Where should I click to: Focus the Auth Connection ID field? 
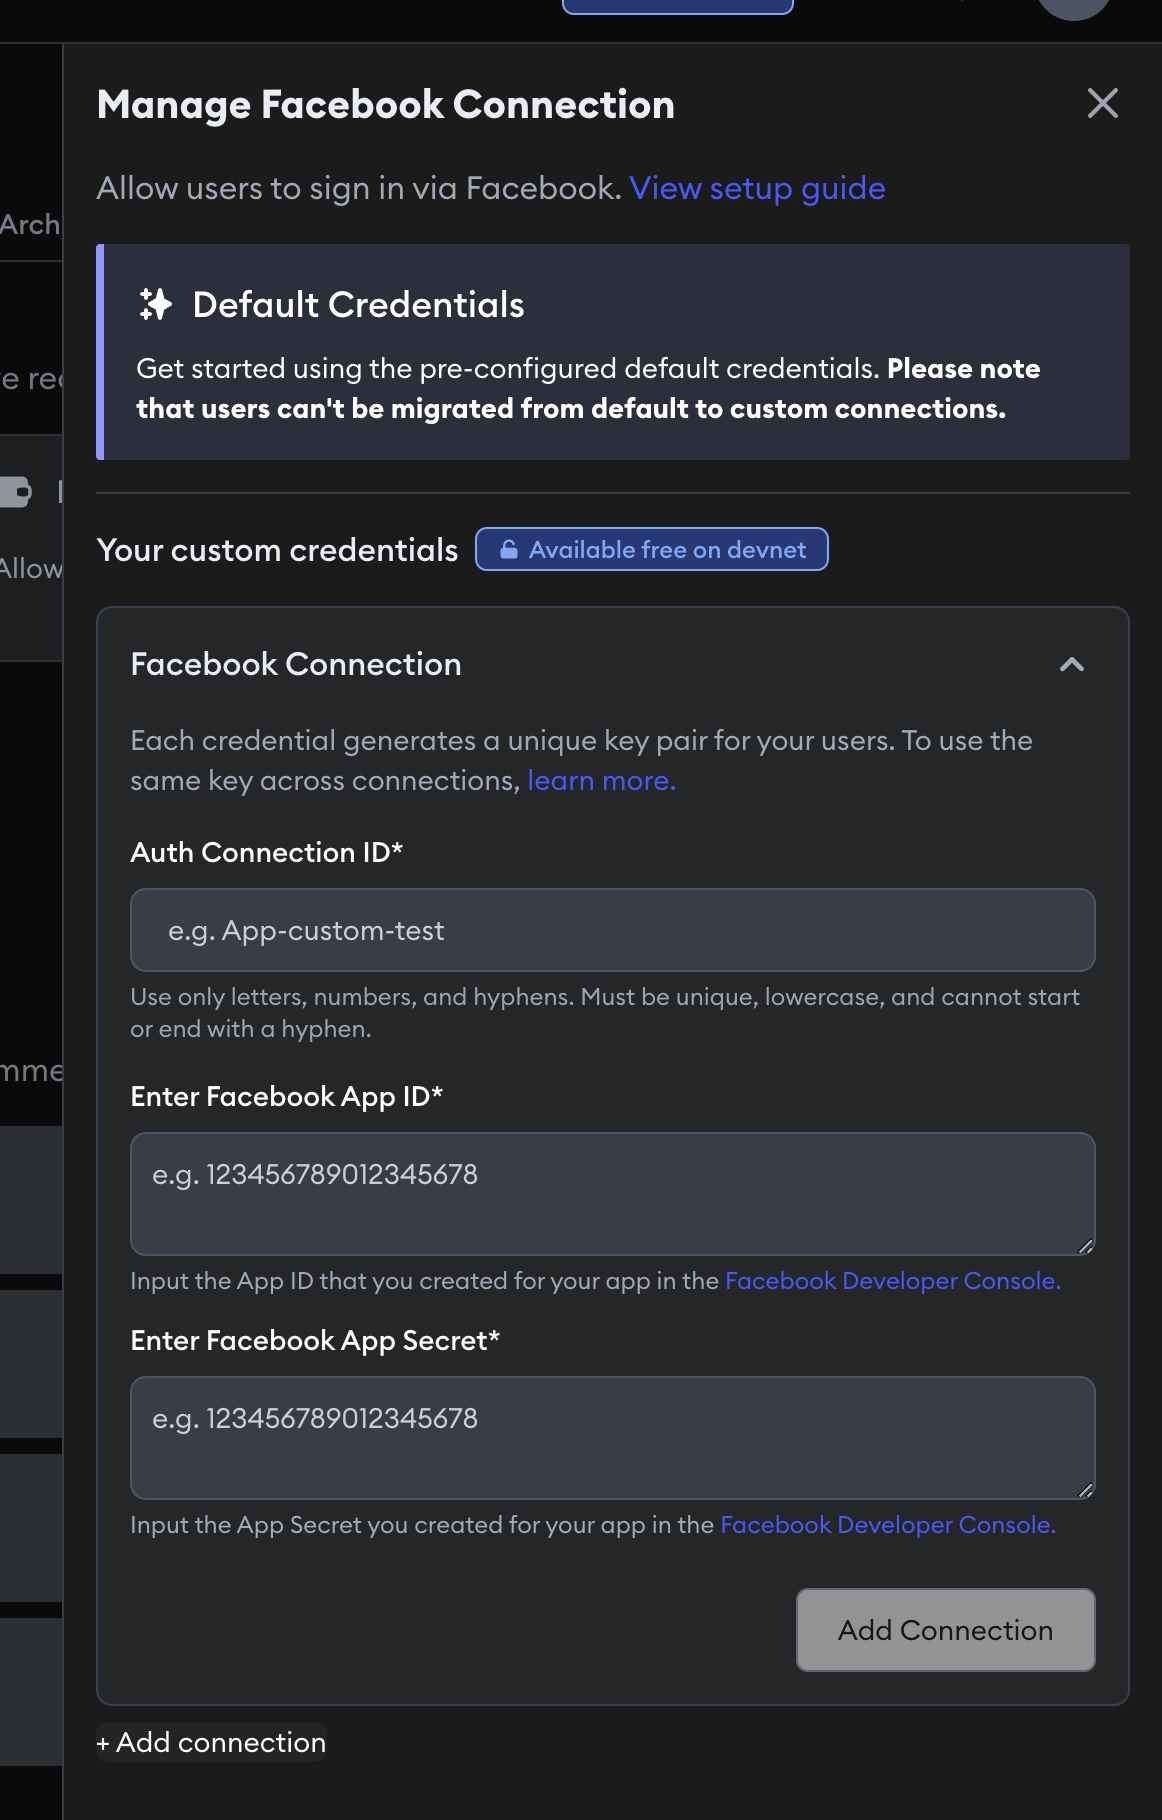click(x=613, y=930)
